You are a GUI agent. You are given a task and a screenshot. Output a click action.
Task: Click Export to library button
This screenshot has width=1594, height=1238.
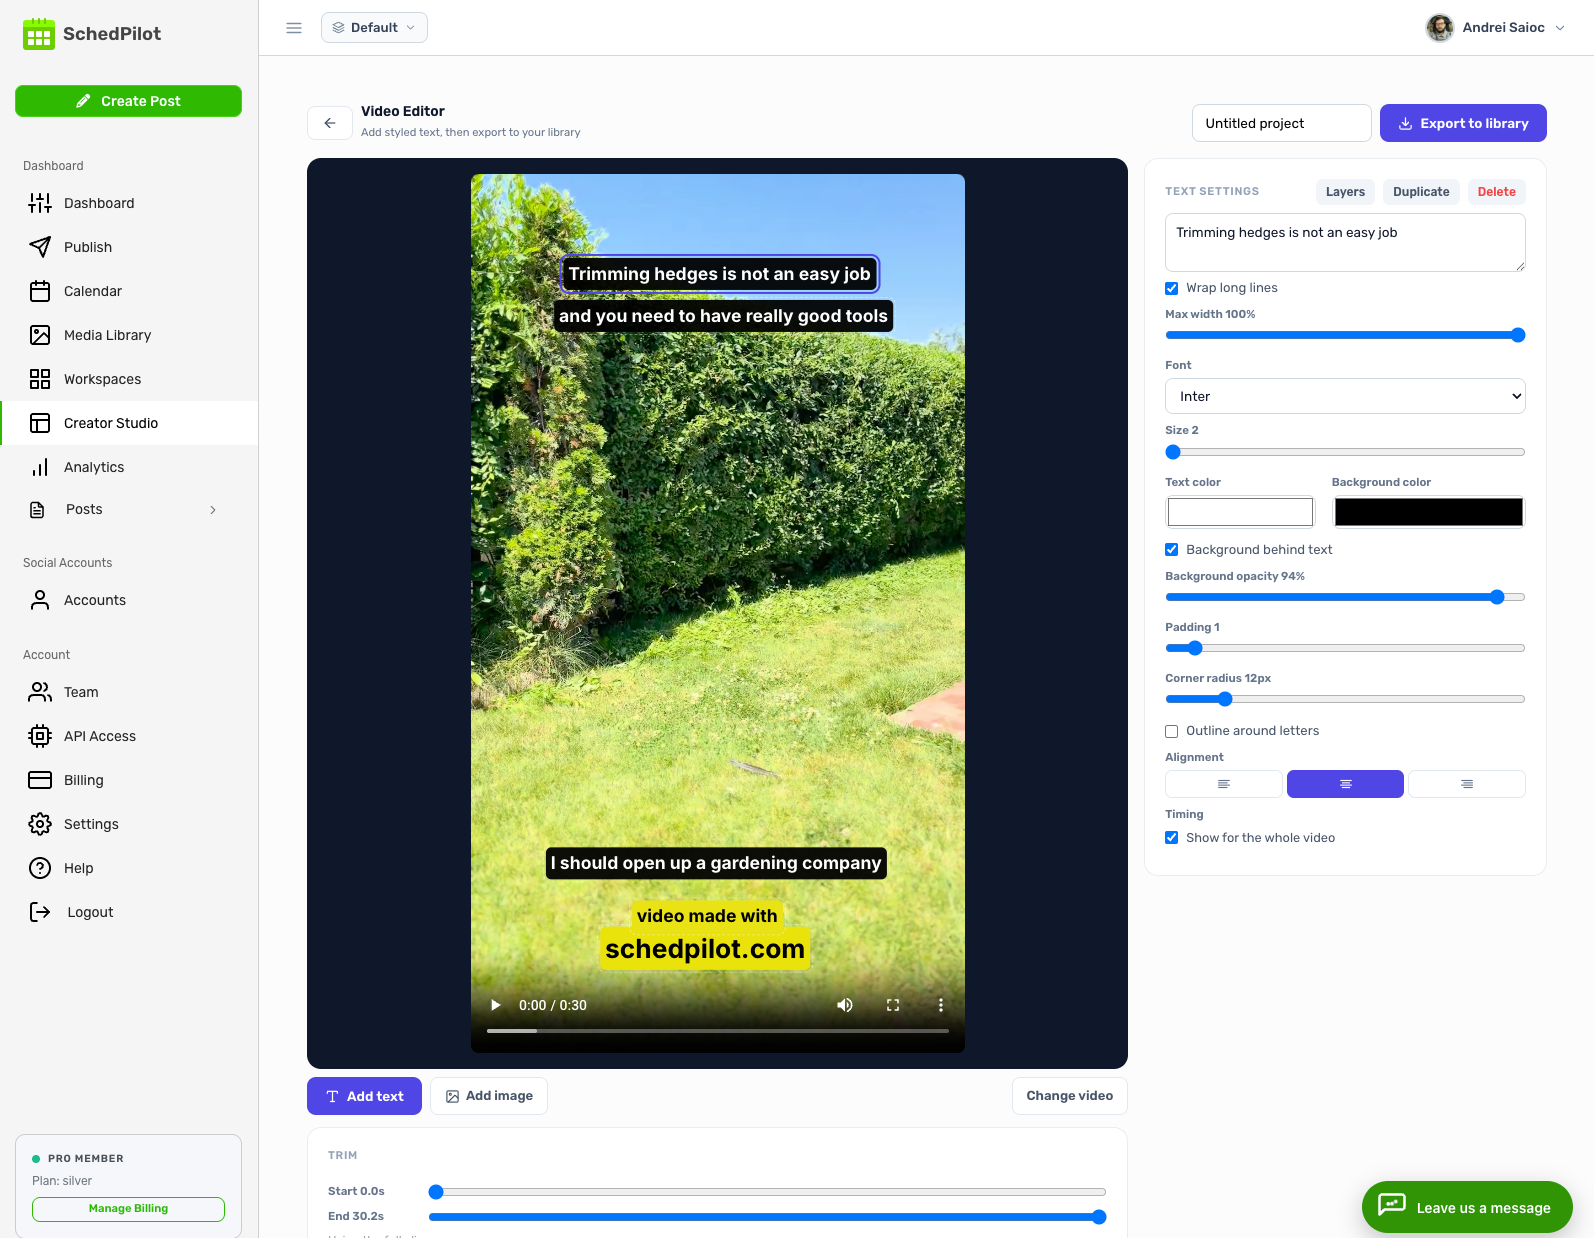click(1463, 123)
